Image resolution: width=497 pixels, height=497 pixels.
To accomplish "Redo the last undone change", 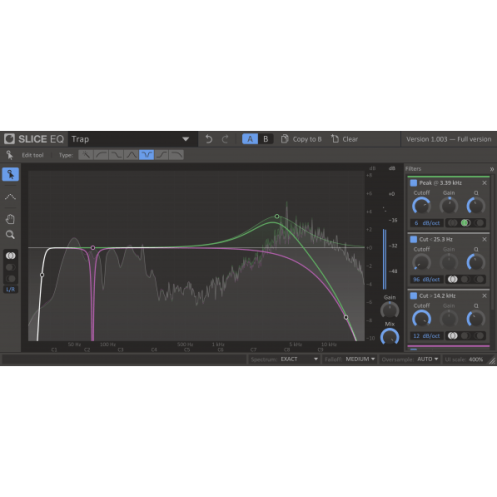I will [225, 139].
